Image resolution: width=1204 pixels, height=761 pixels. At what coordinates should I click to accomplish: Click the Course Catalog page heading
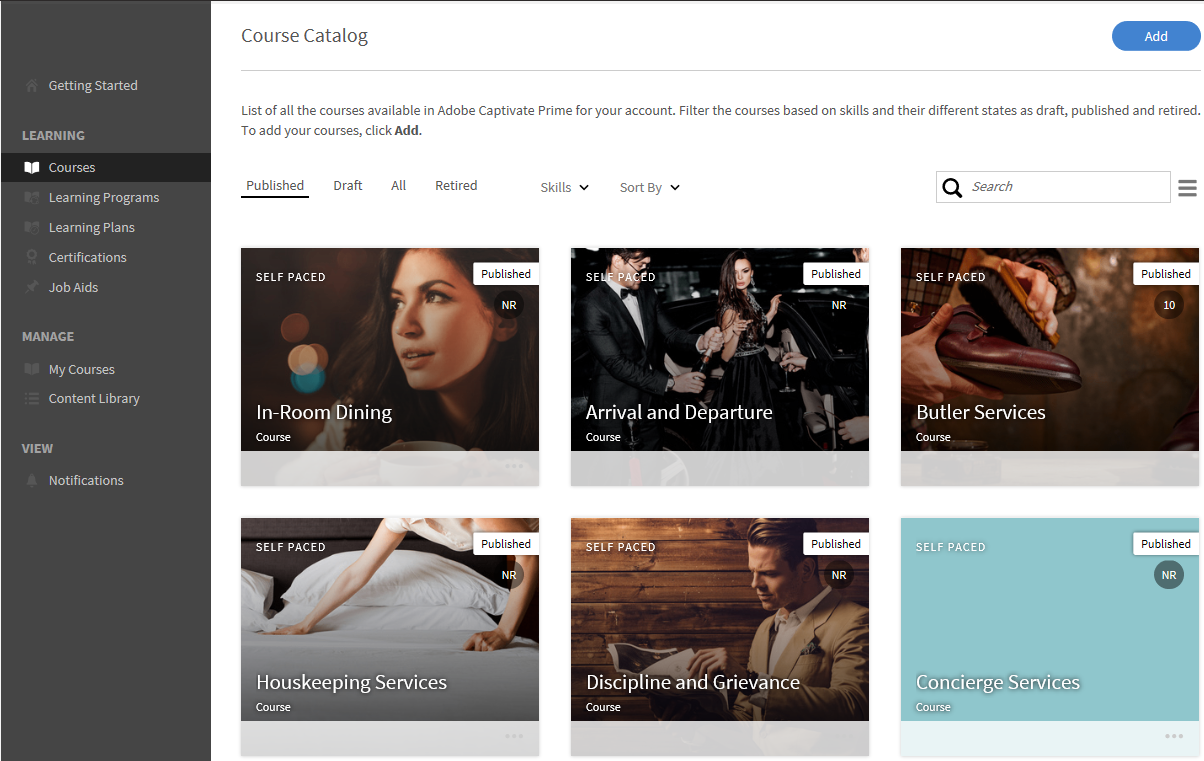[x=304, y=36]
